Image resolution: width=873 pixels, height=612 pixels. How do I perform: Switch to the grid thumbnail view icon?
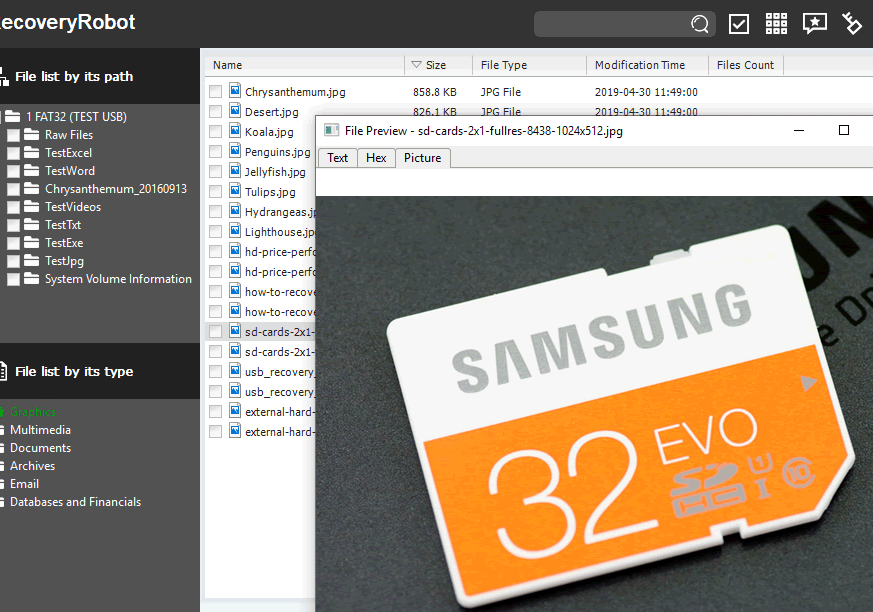point(776,24)
